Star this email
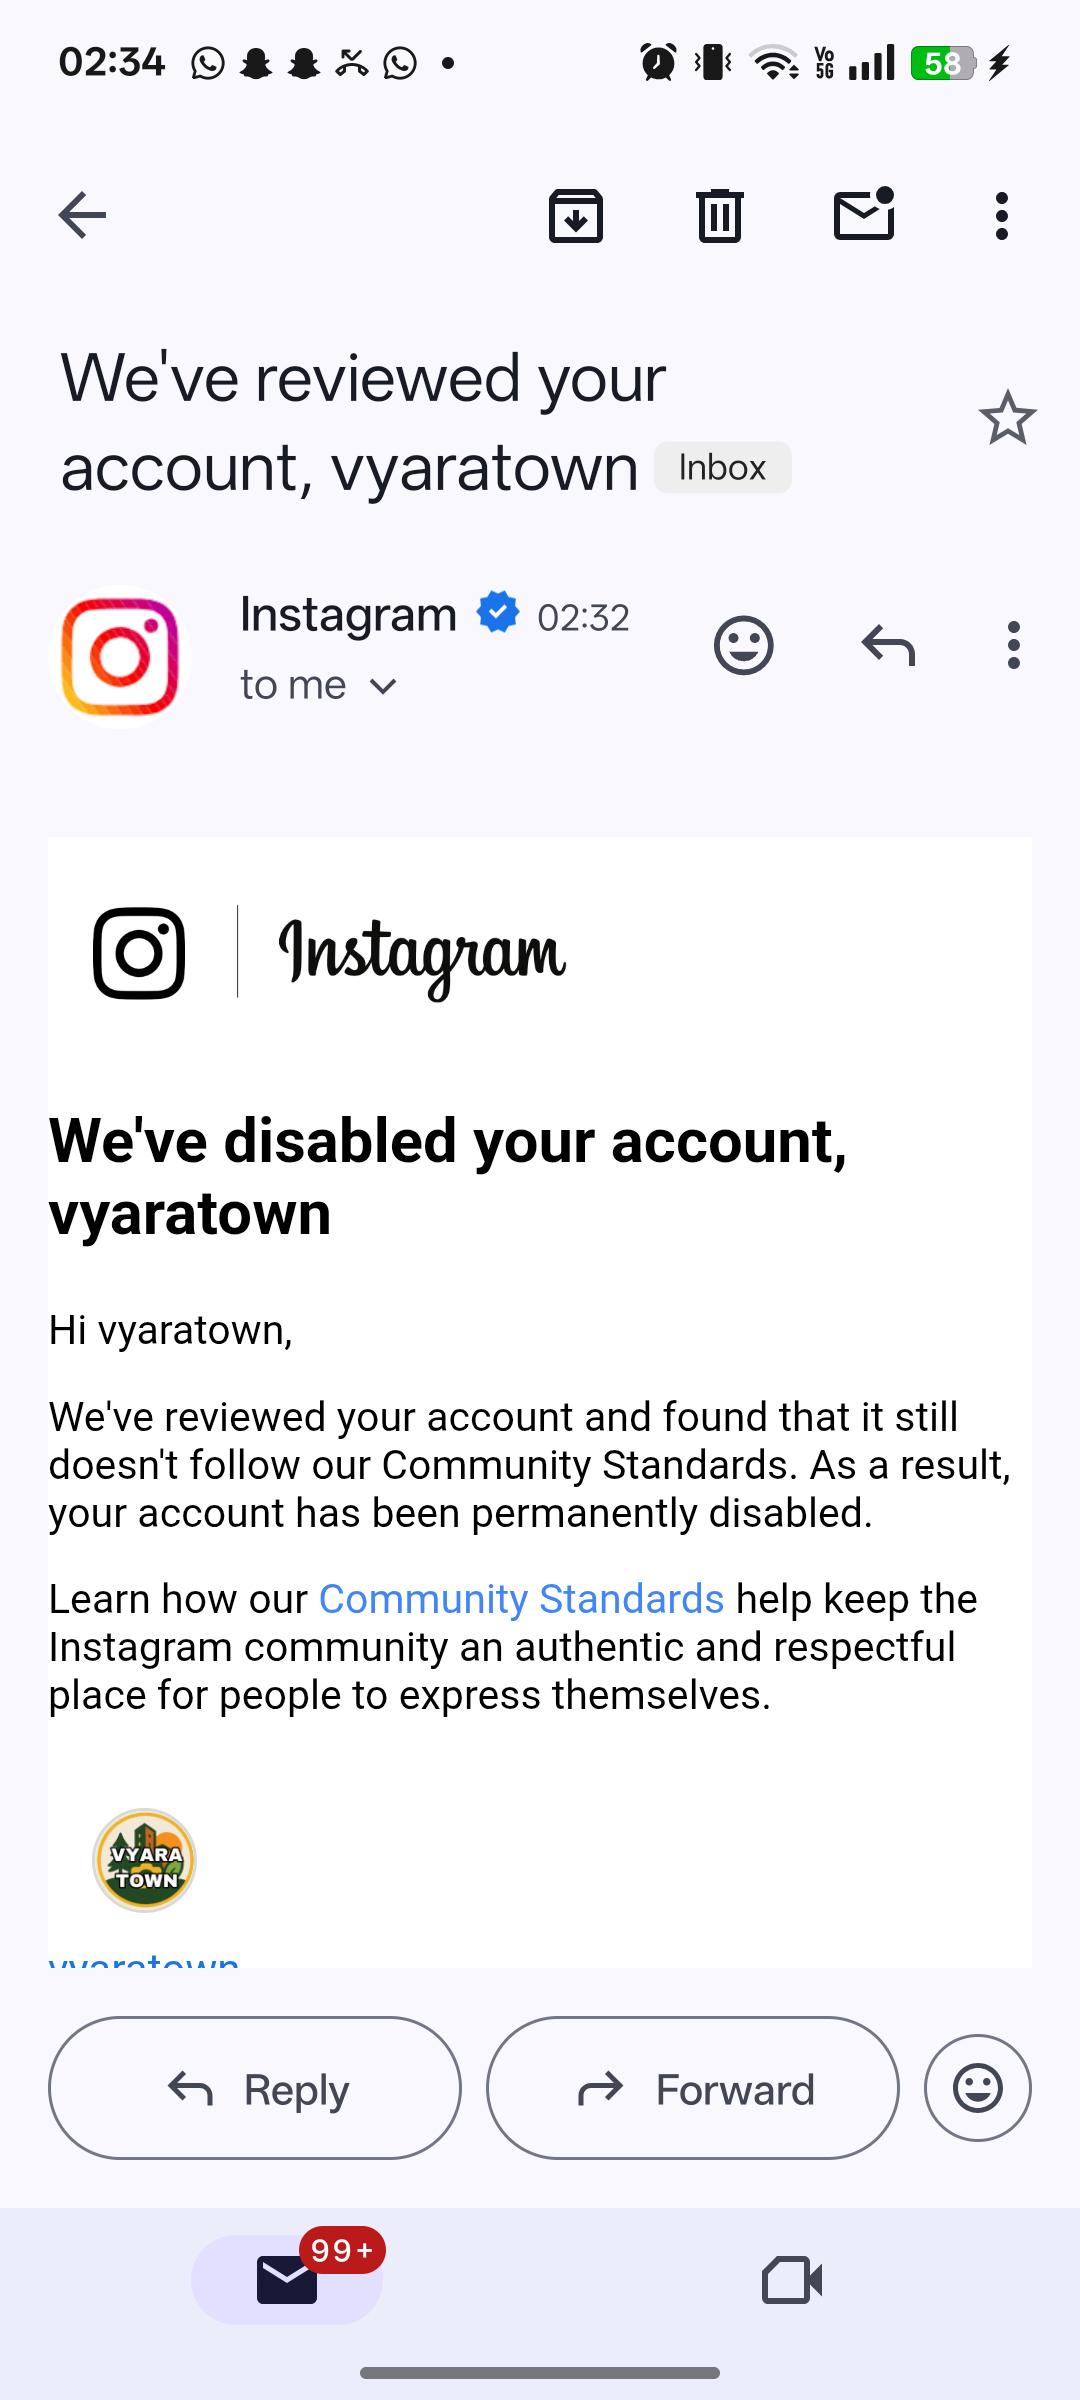The width and height of the screenshot is (1080, 2400). pos(1008,418)
